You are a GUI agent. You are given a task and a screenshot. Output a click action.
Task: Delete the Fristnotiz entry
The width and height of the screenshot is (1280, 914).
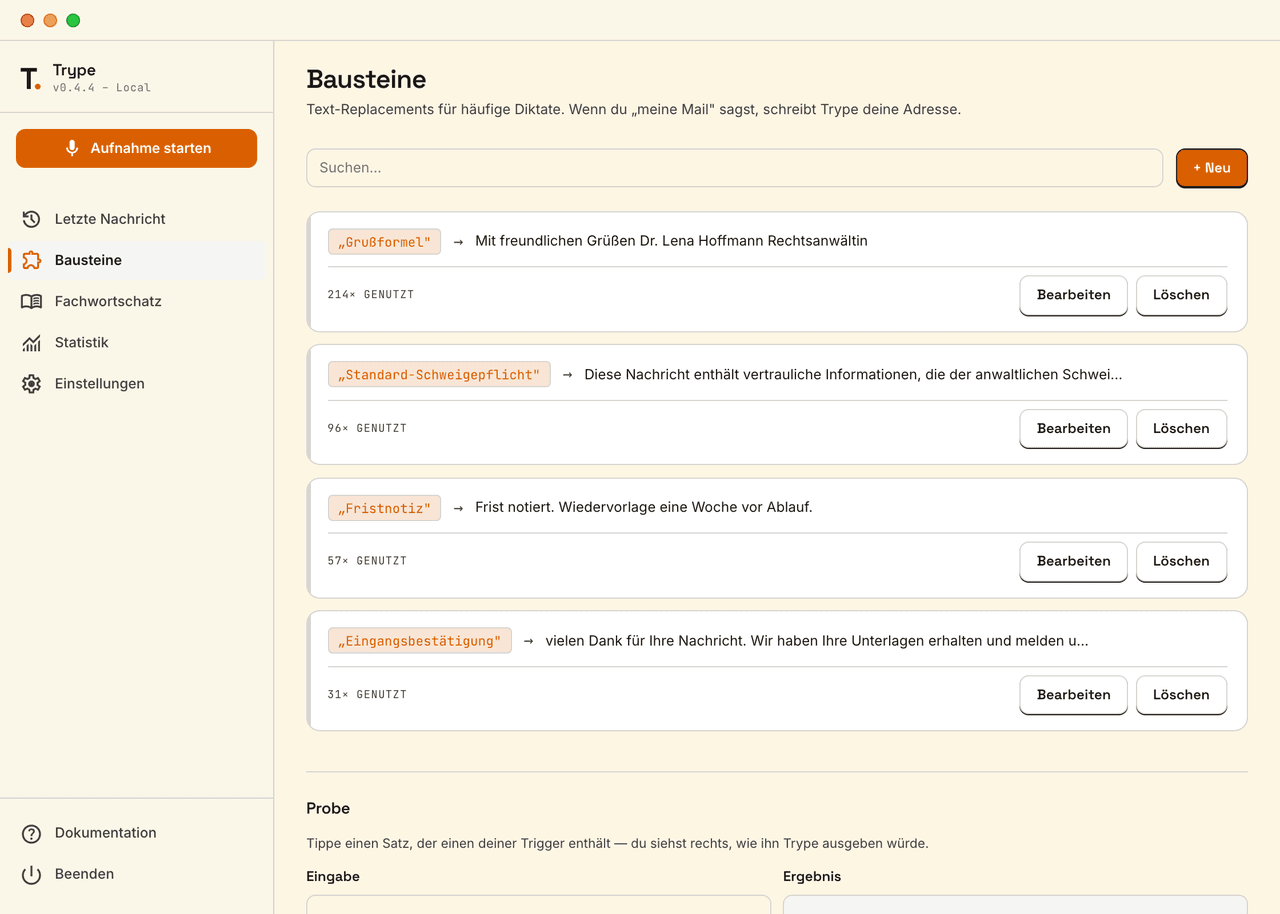point(1181,561)
